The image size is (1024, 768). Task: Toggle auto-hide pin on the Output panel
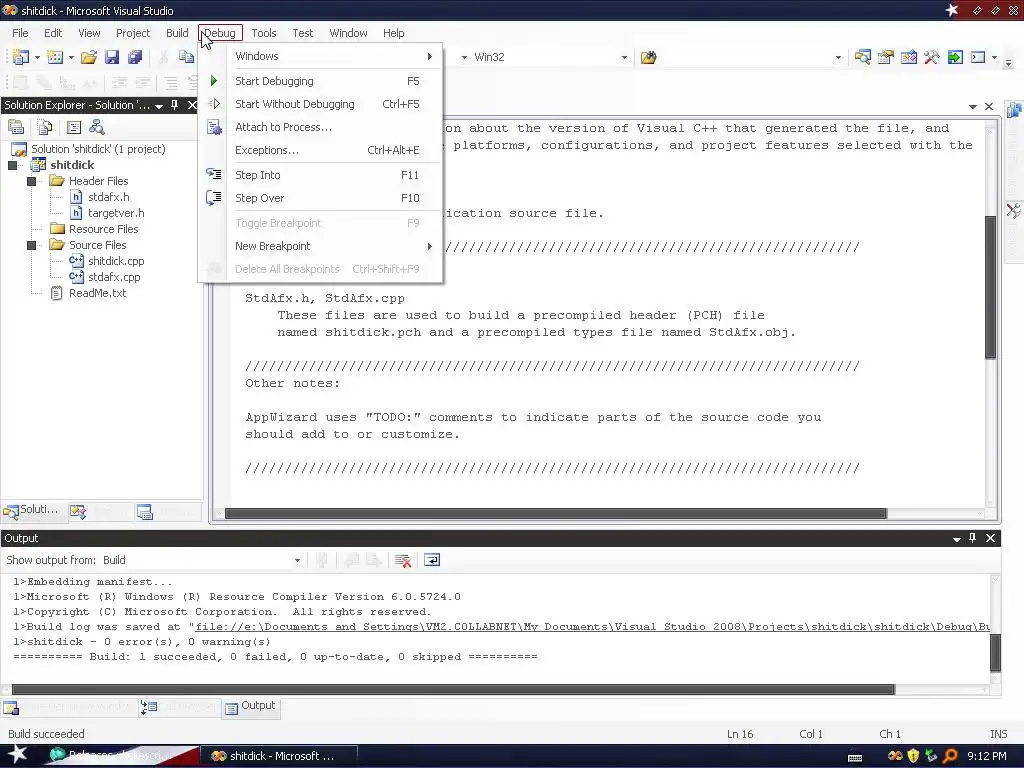[x=972, y=538]
